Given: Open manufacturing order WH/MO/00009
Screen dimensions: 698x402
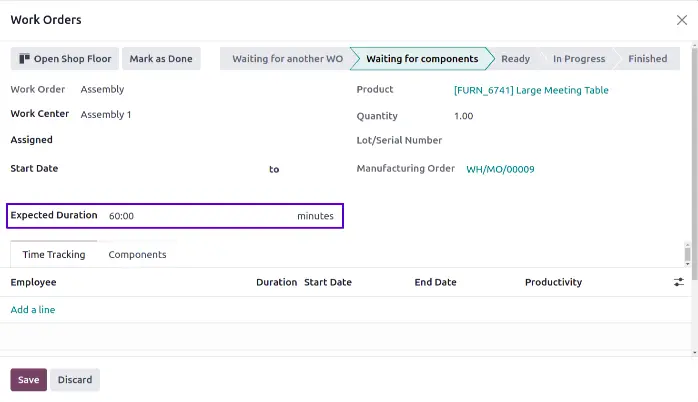Looking at the screenshot, I should (500, 169).
